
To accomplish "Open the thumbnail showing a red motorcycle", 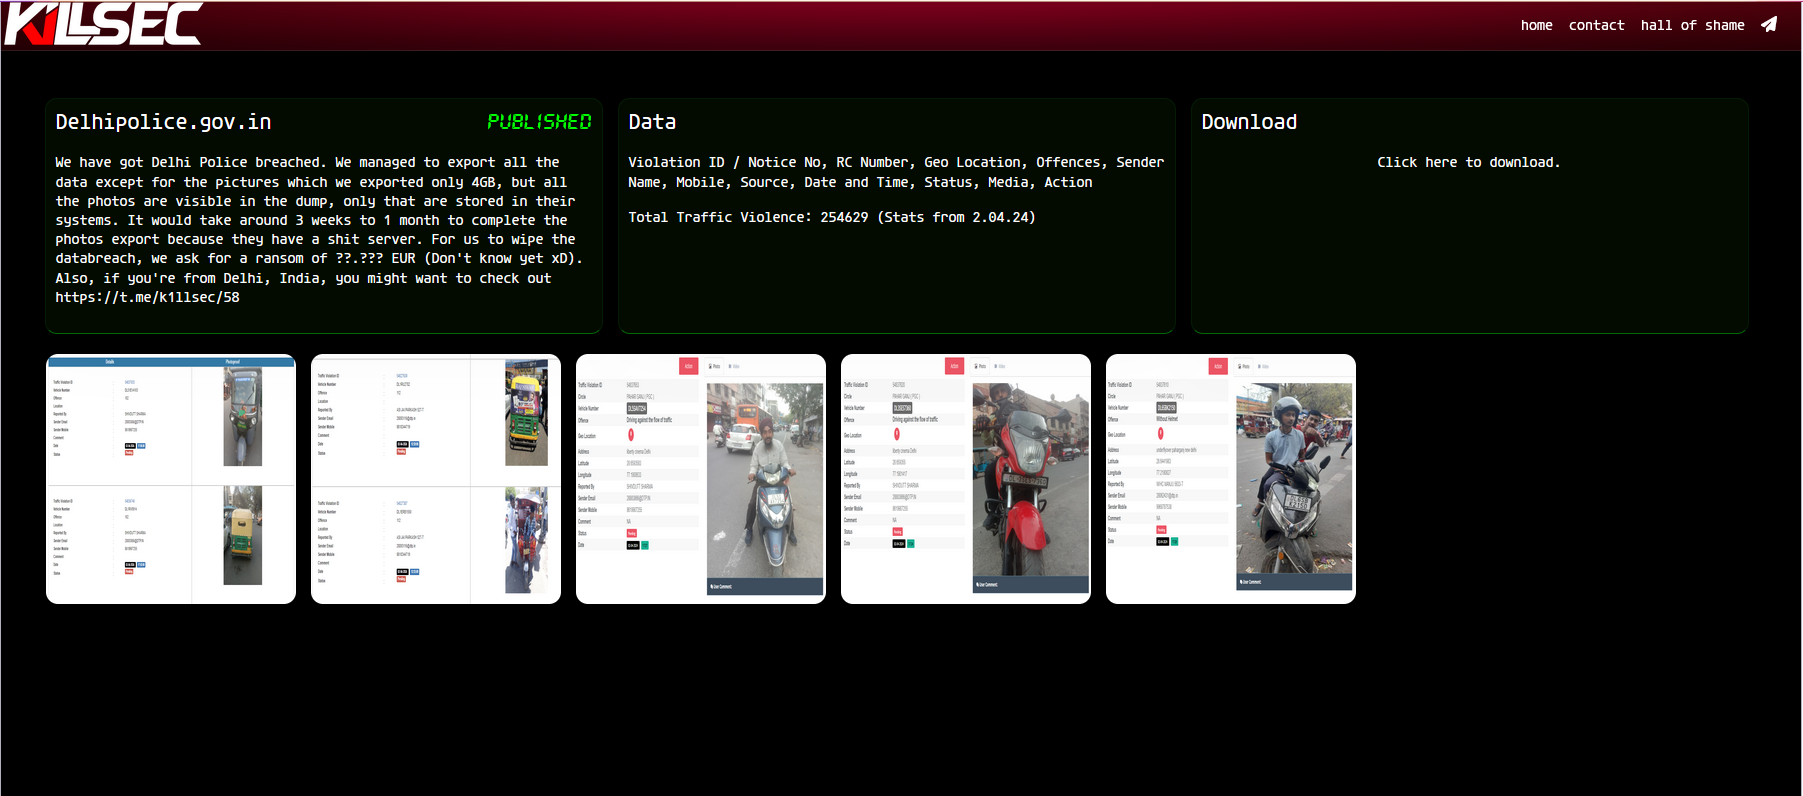I will coord(966,479).
